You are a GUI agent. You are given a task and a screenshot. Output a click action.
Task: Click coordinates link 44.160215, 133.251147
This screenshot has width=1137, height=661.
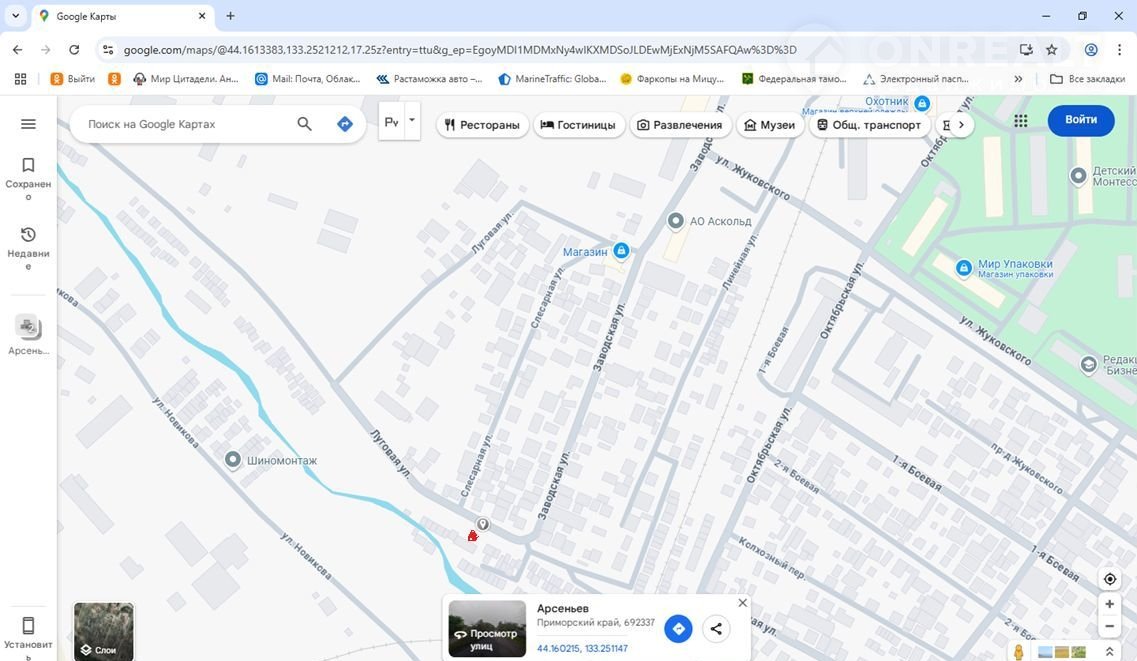click(x=582, y=649)
